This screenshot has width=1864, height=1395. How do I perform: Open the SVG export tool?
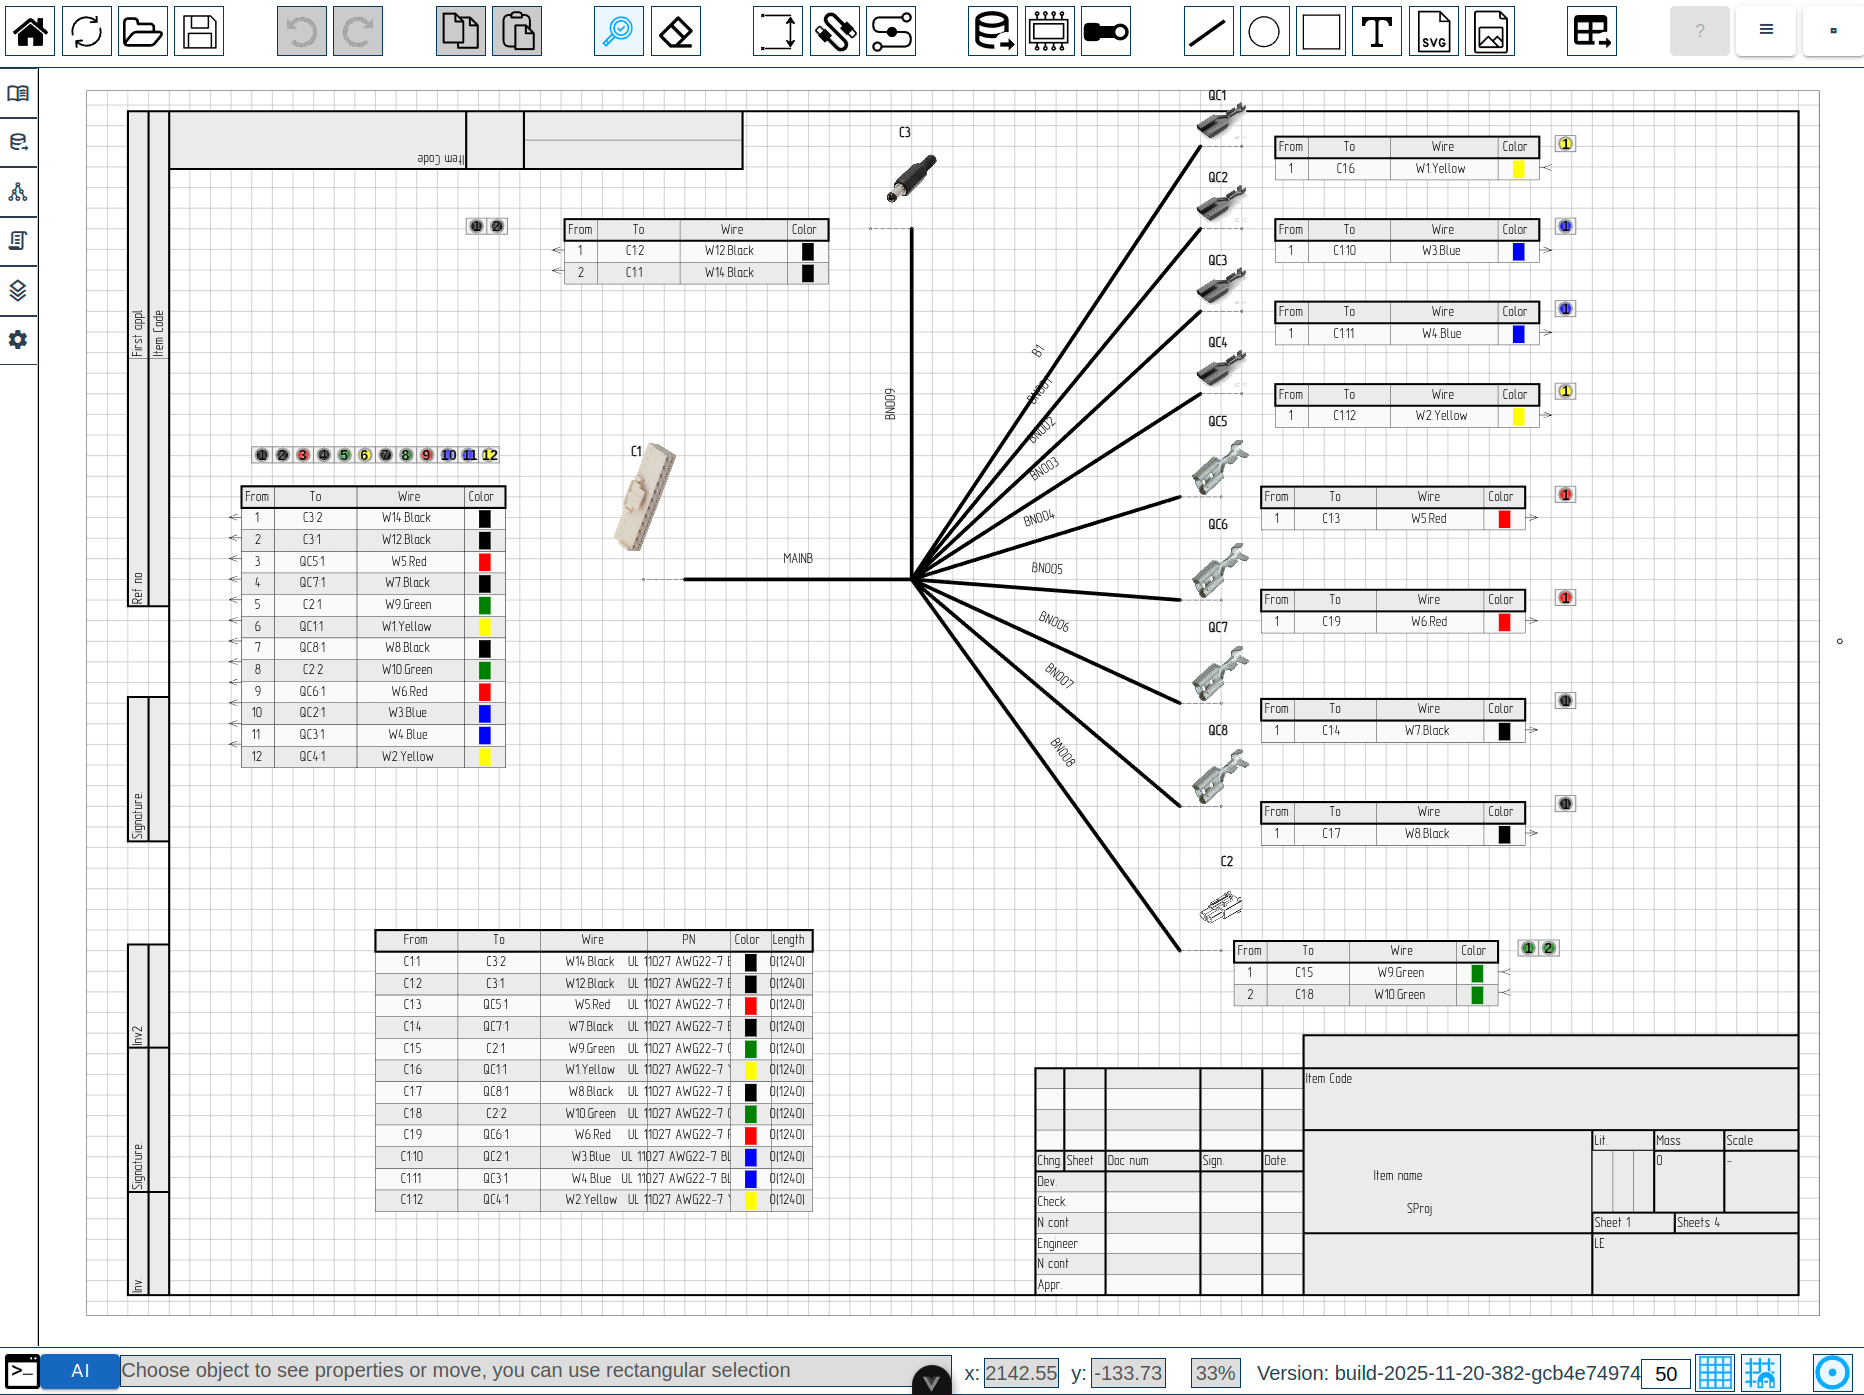(1434, 31)
